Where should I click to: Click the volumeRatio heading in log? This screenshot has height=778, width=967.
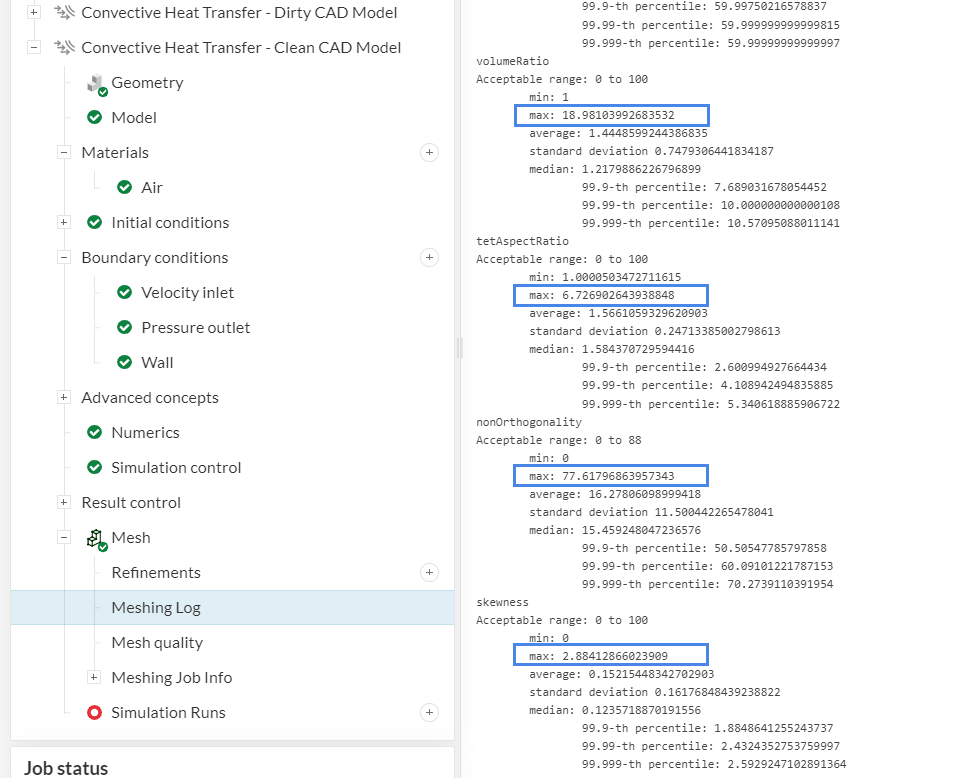[512, 61]
